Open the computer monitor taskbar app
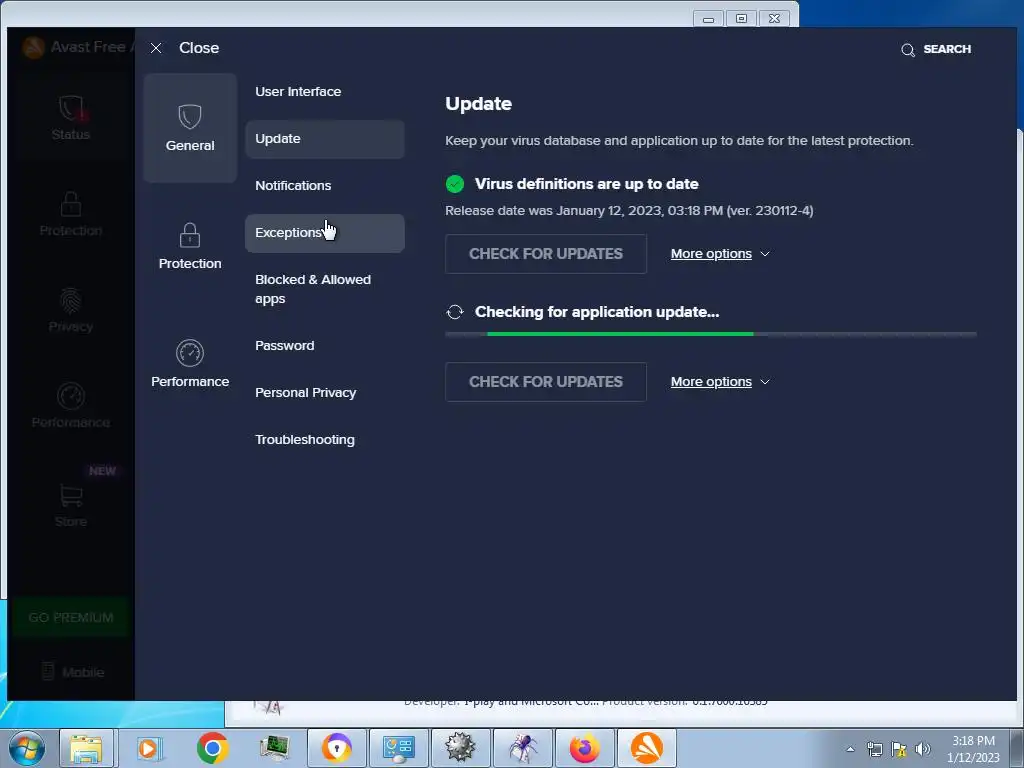 [274, 748]
